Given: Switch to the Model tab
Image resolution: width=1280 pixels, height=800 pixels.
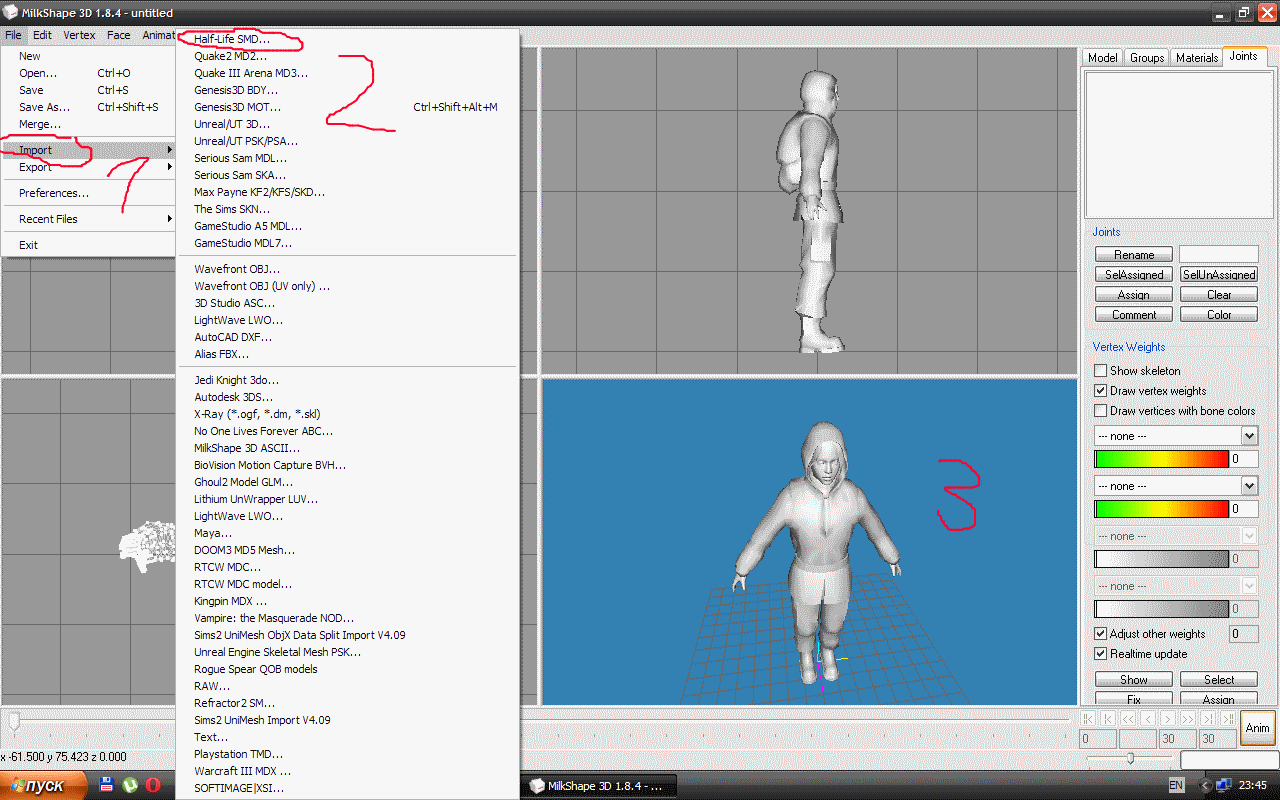Looking at the screenshot, I should 1103,57.
